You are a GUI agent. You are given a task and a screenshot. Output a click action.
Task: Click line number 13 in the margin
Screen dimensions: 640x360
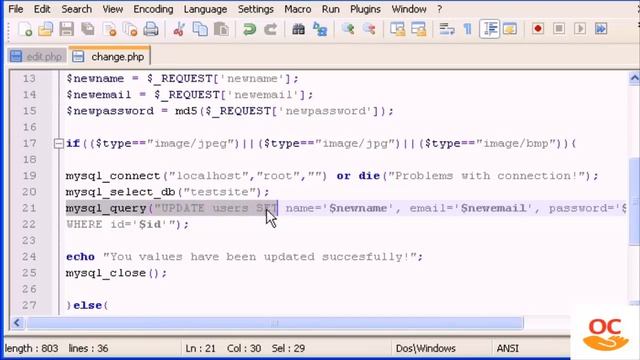tap(29, 78)
